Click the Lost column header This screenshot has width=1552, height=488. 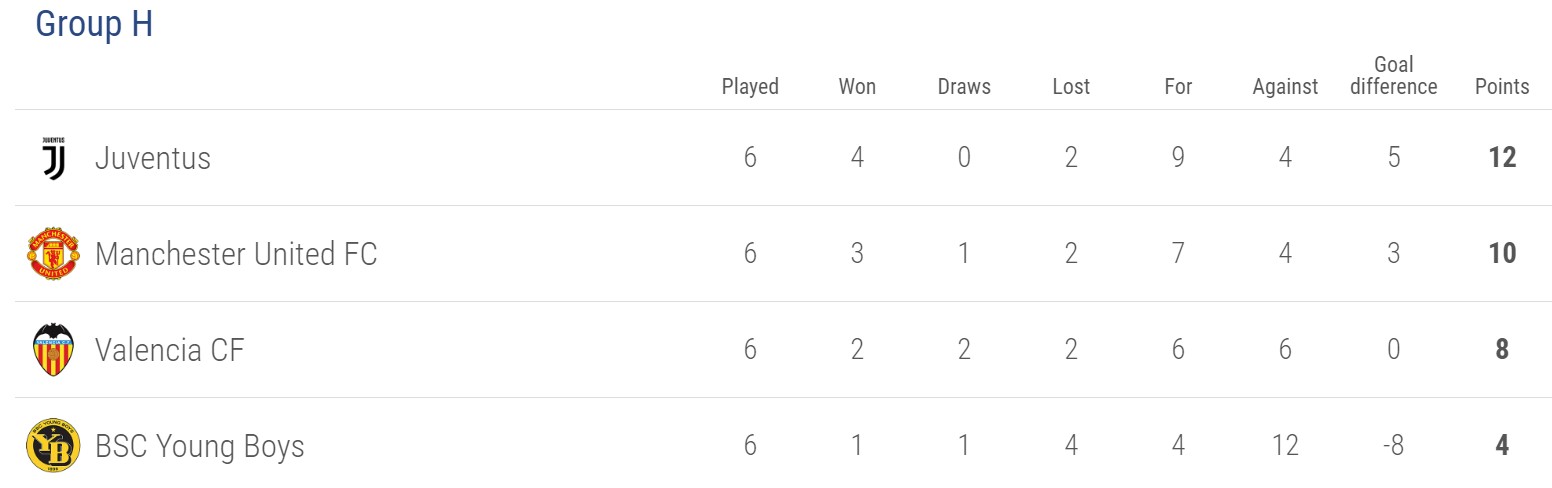pyautogui.click(x=1071, y=86)
